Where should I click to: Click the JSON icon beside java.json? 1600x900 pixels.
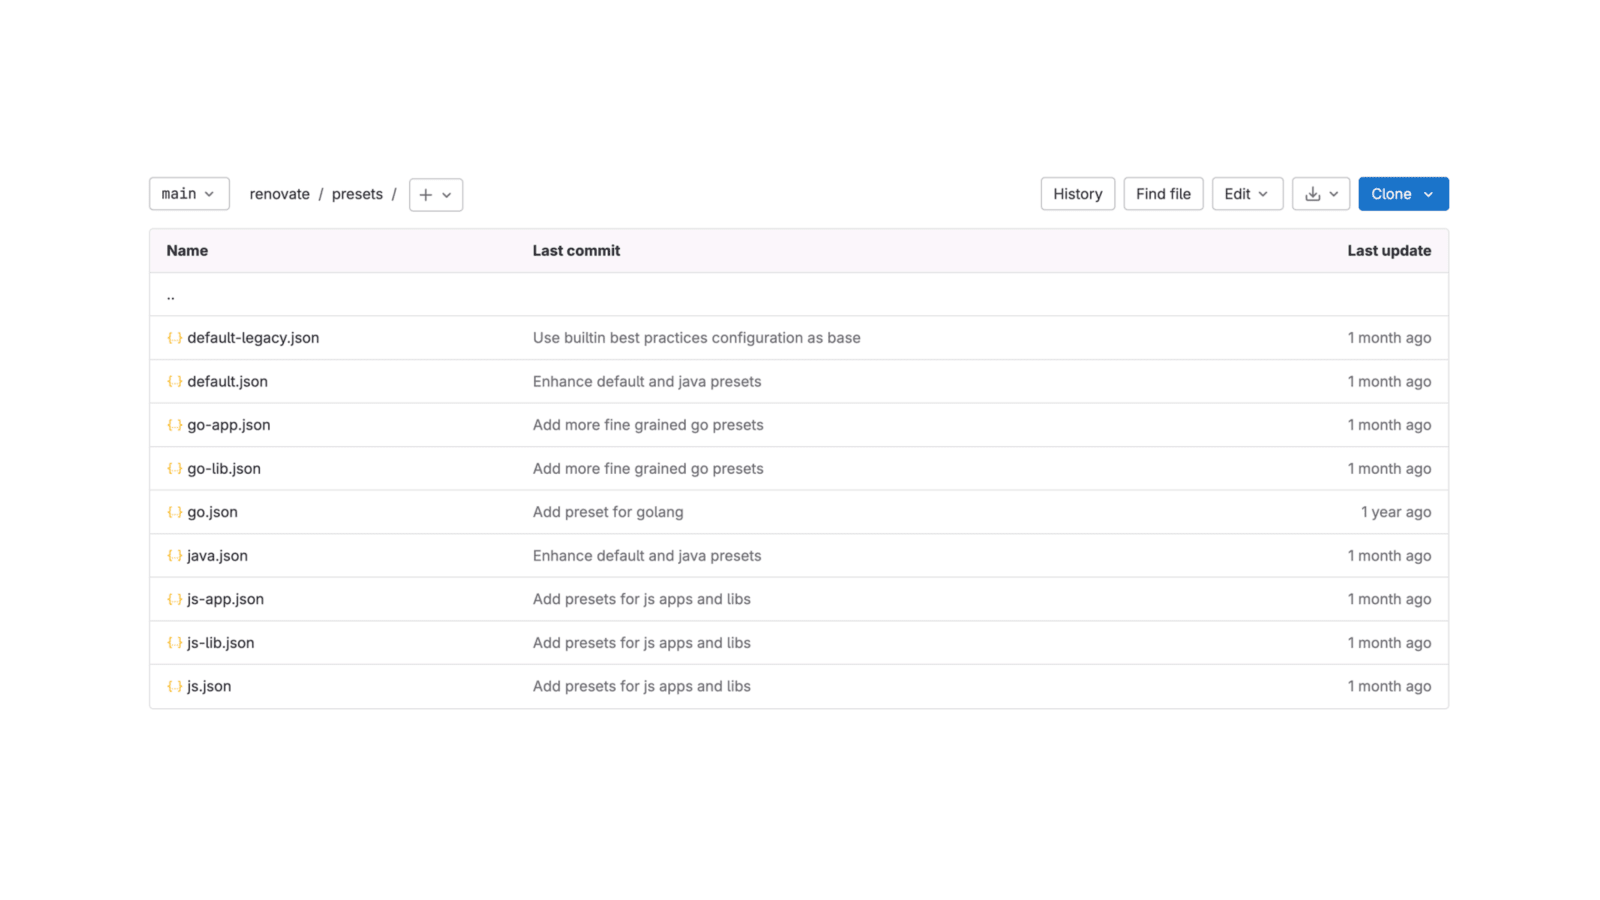[175, 556]
